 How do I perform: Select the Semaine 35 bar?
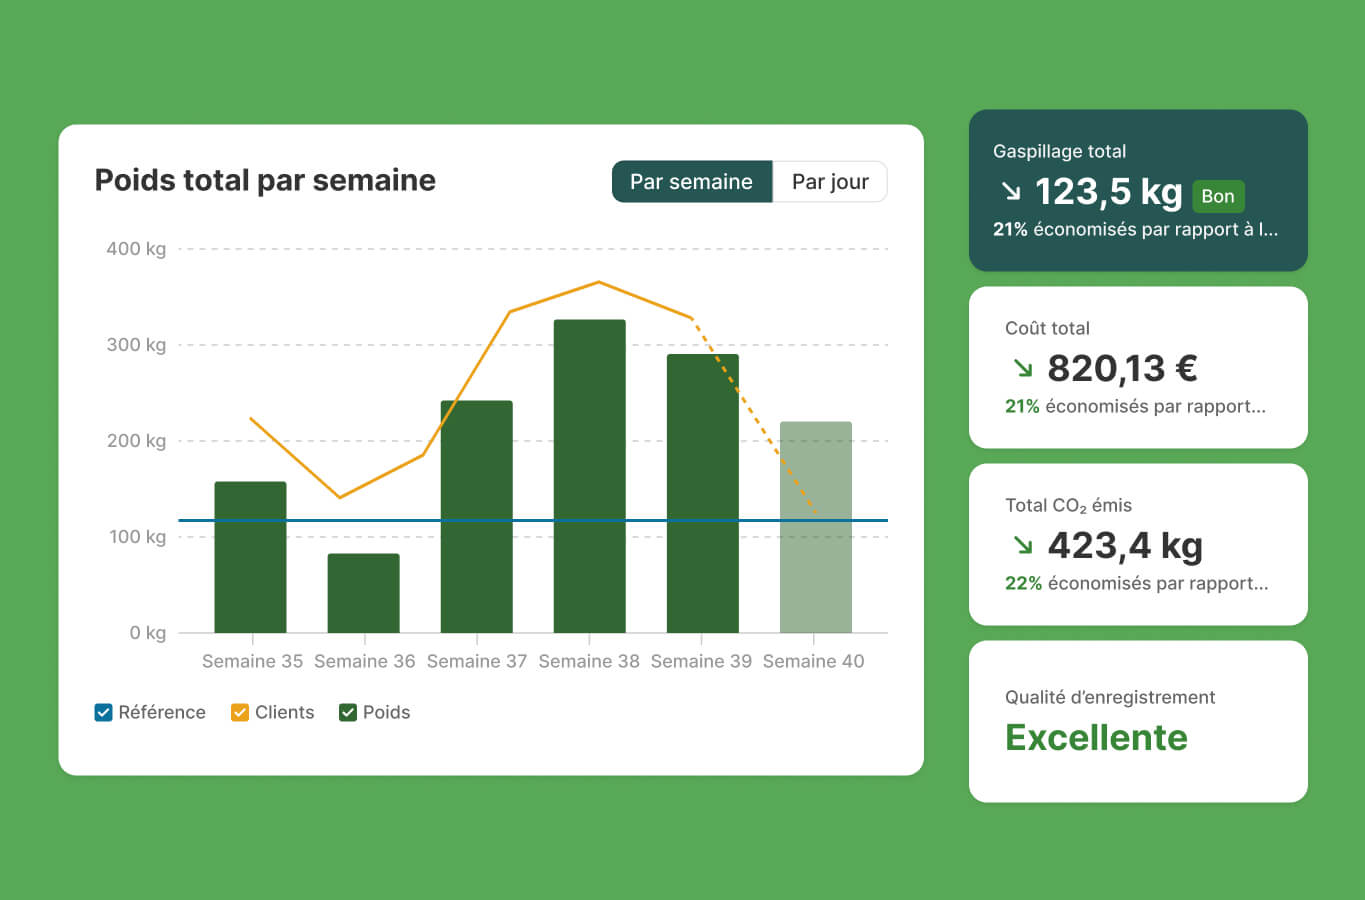click(x=251, y=557)
